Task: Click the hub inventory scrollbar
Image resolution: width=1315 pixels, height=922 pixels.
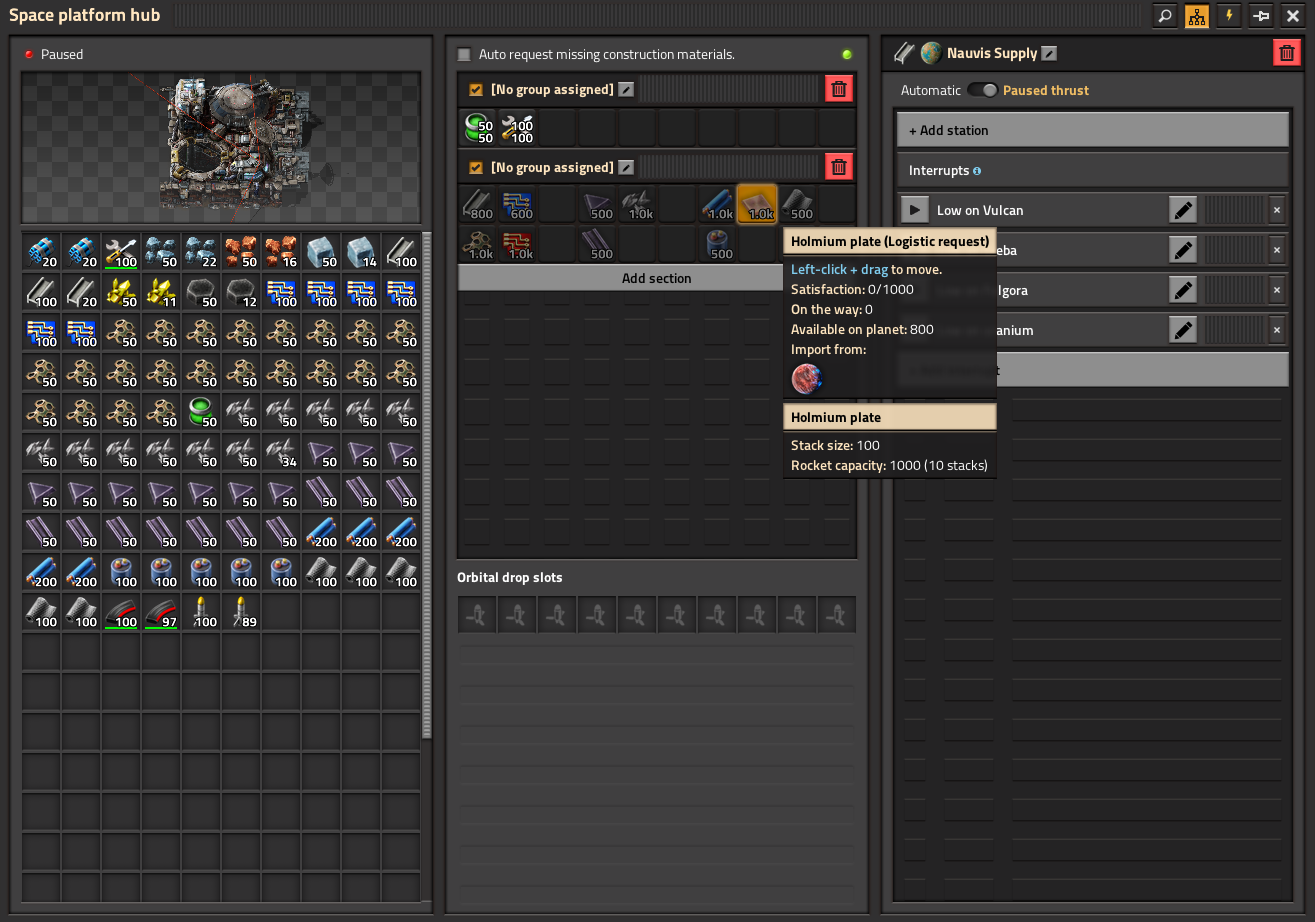Action: tap(427, 480)
